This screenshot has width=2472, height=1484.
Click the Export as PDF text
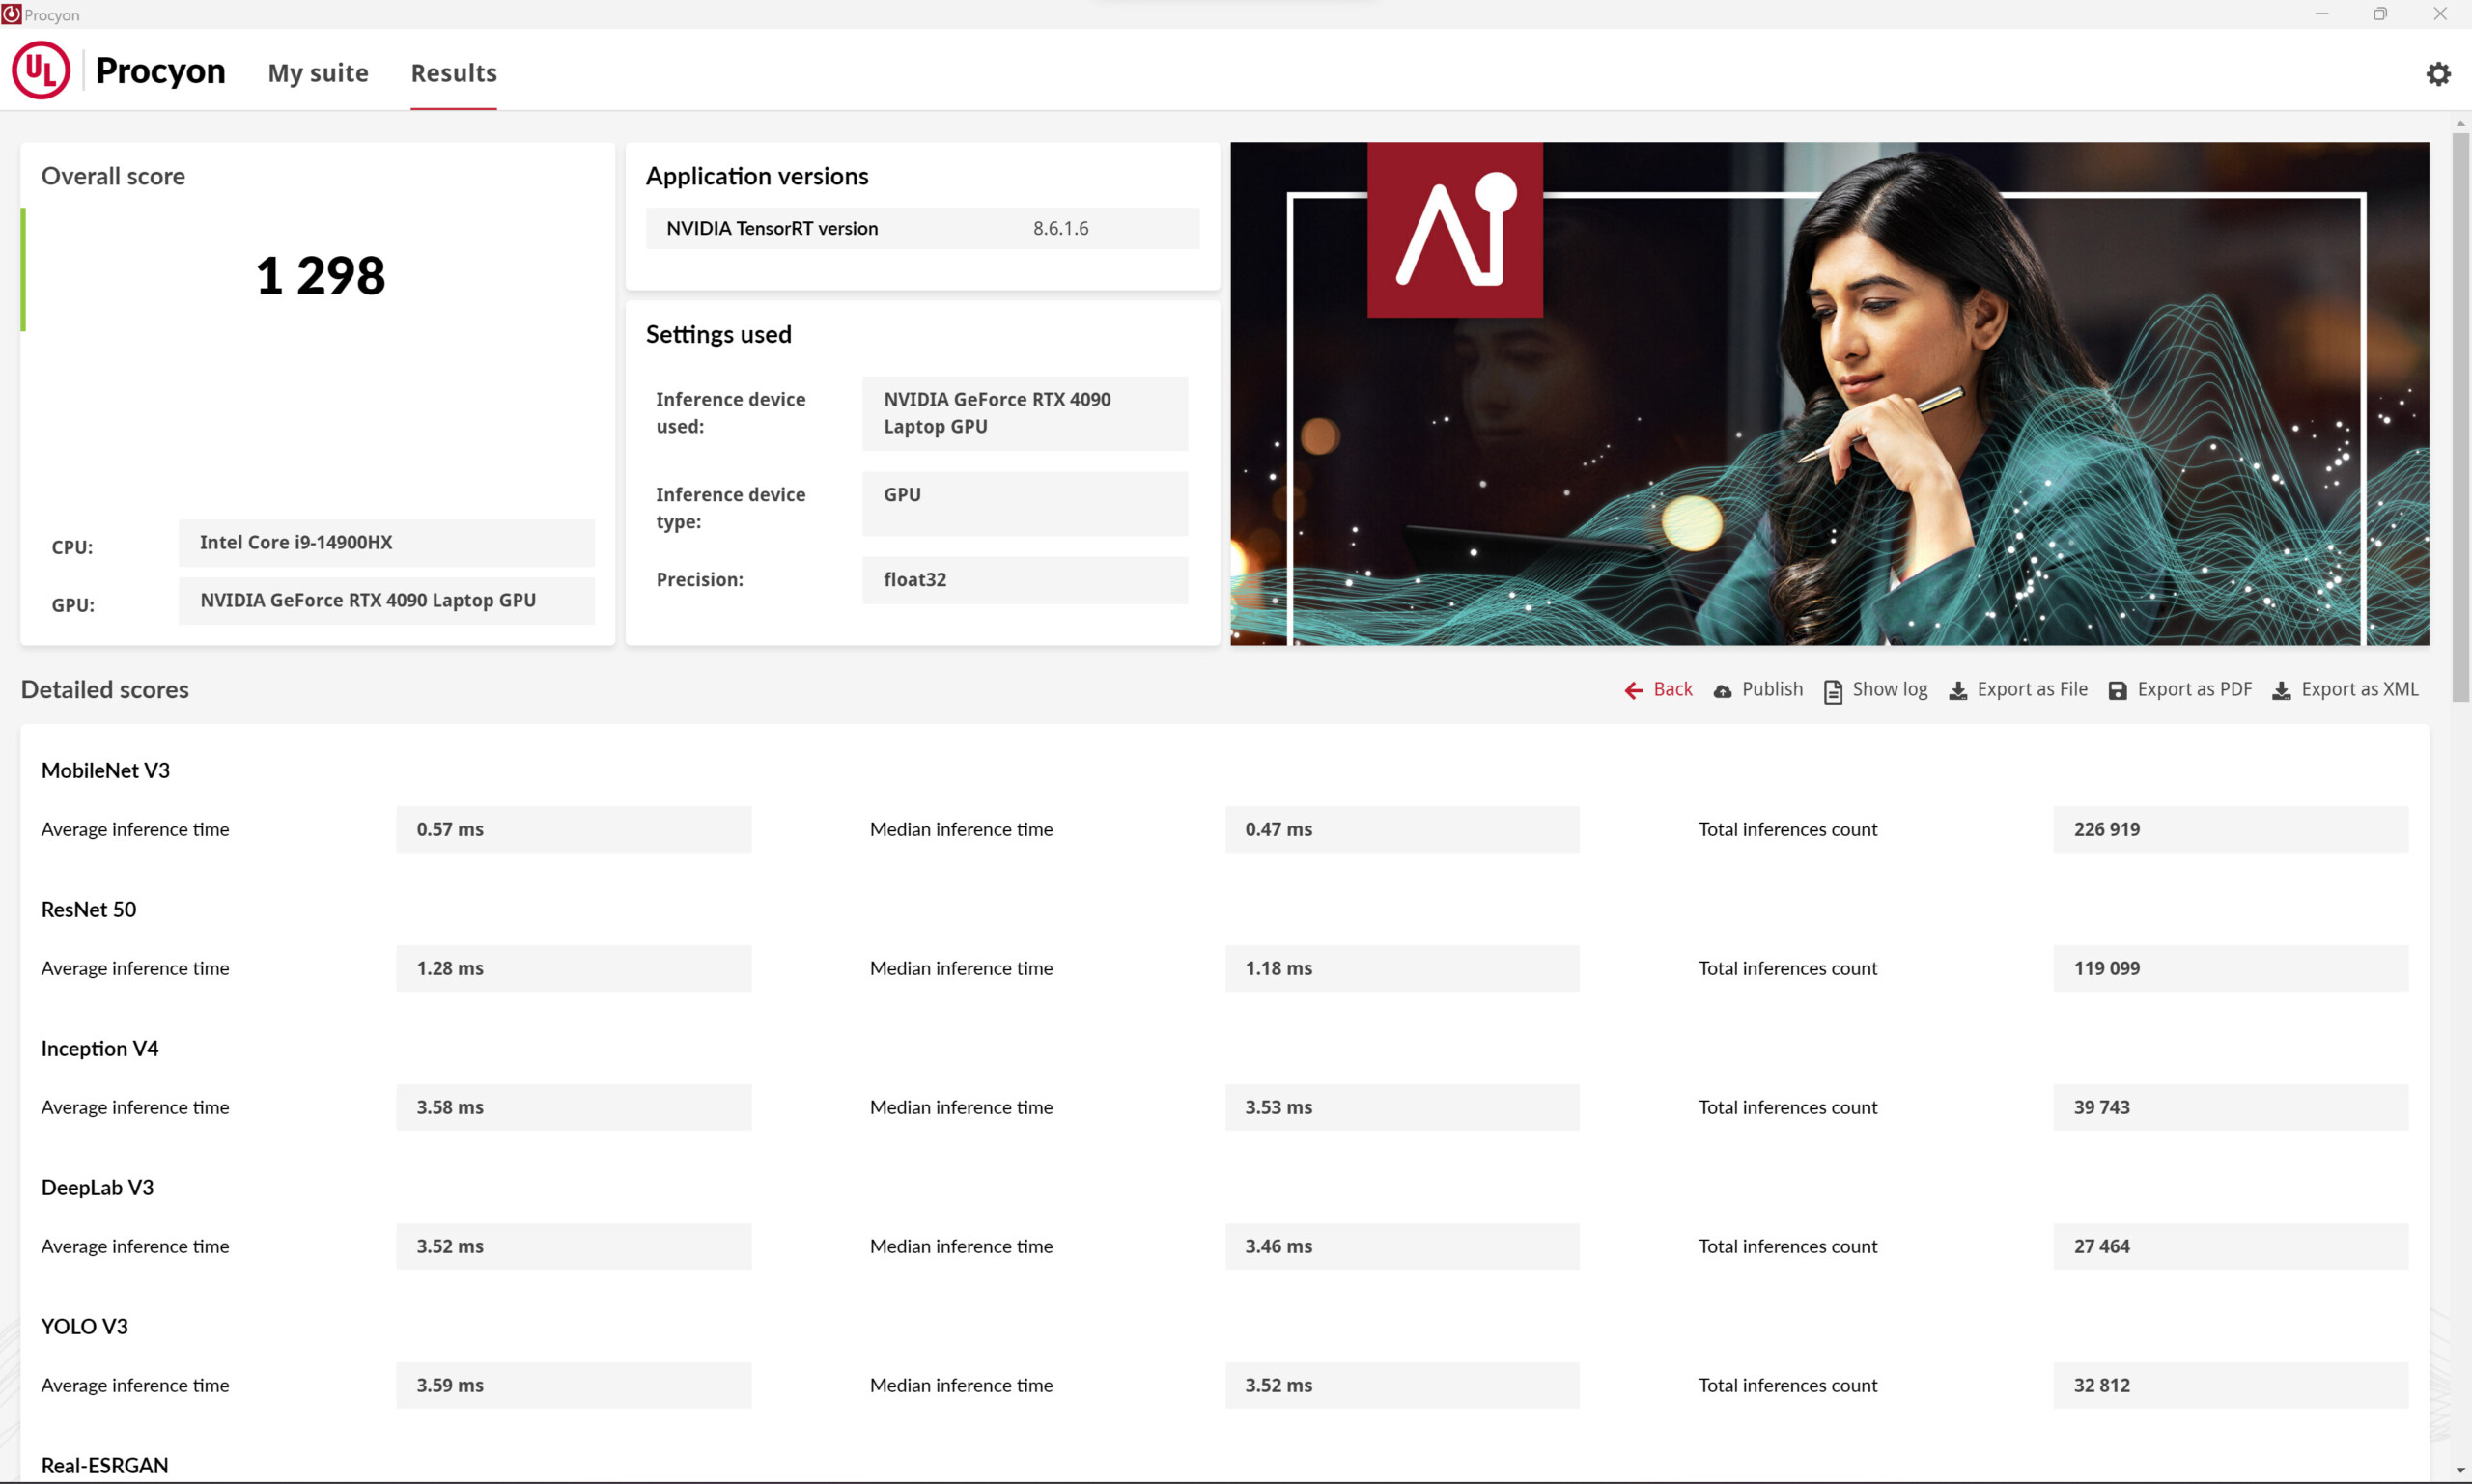coord(2194,689)
